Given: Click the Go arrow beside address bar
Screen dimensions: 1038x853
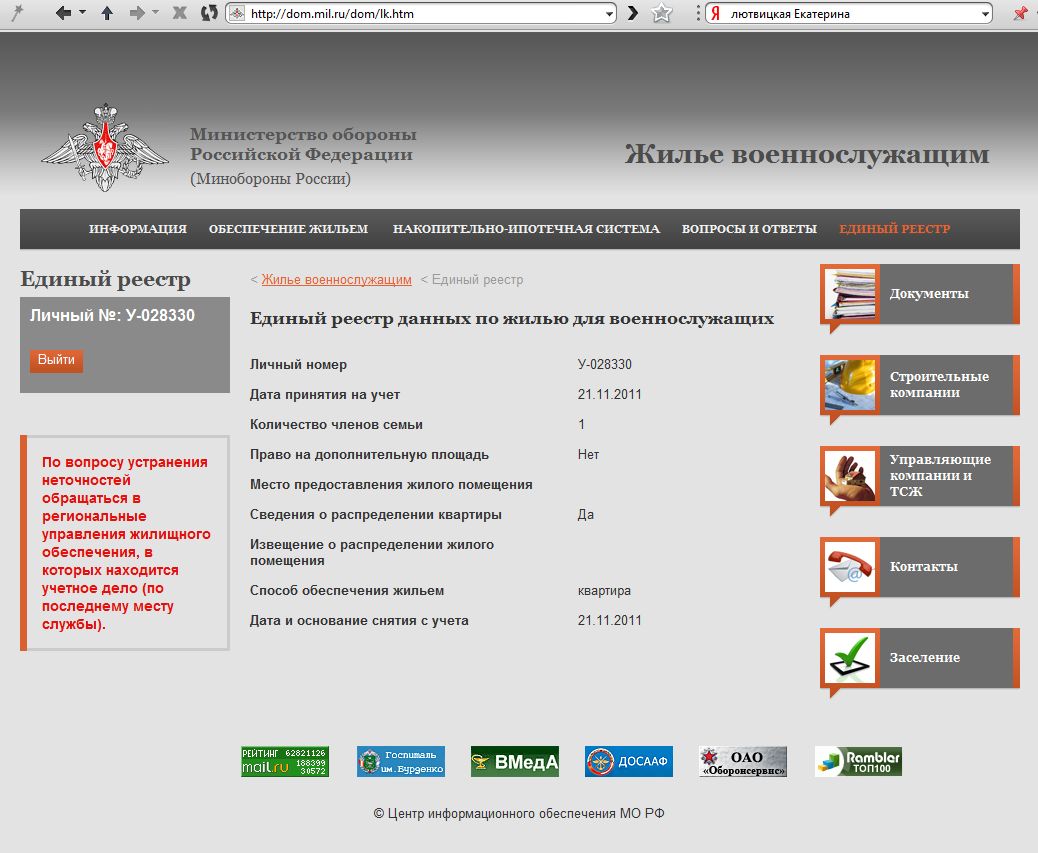Looking at the screenshot, I should click(633, 13).
